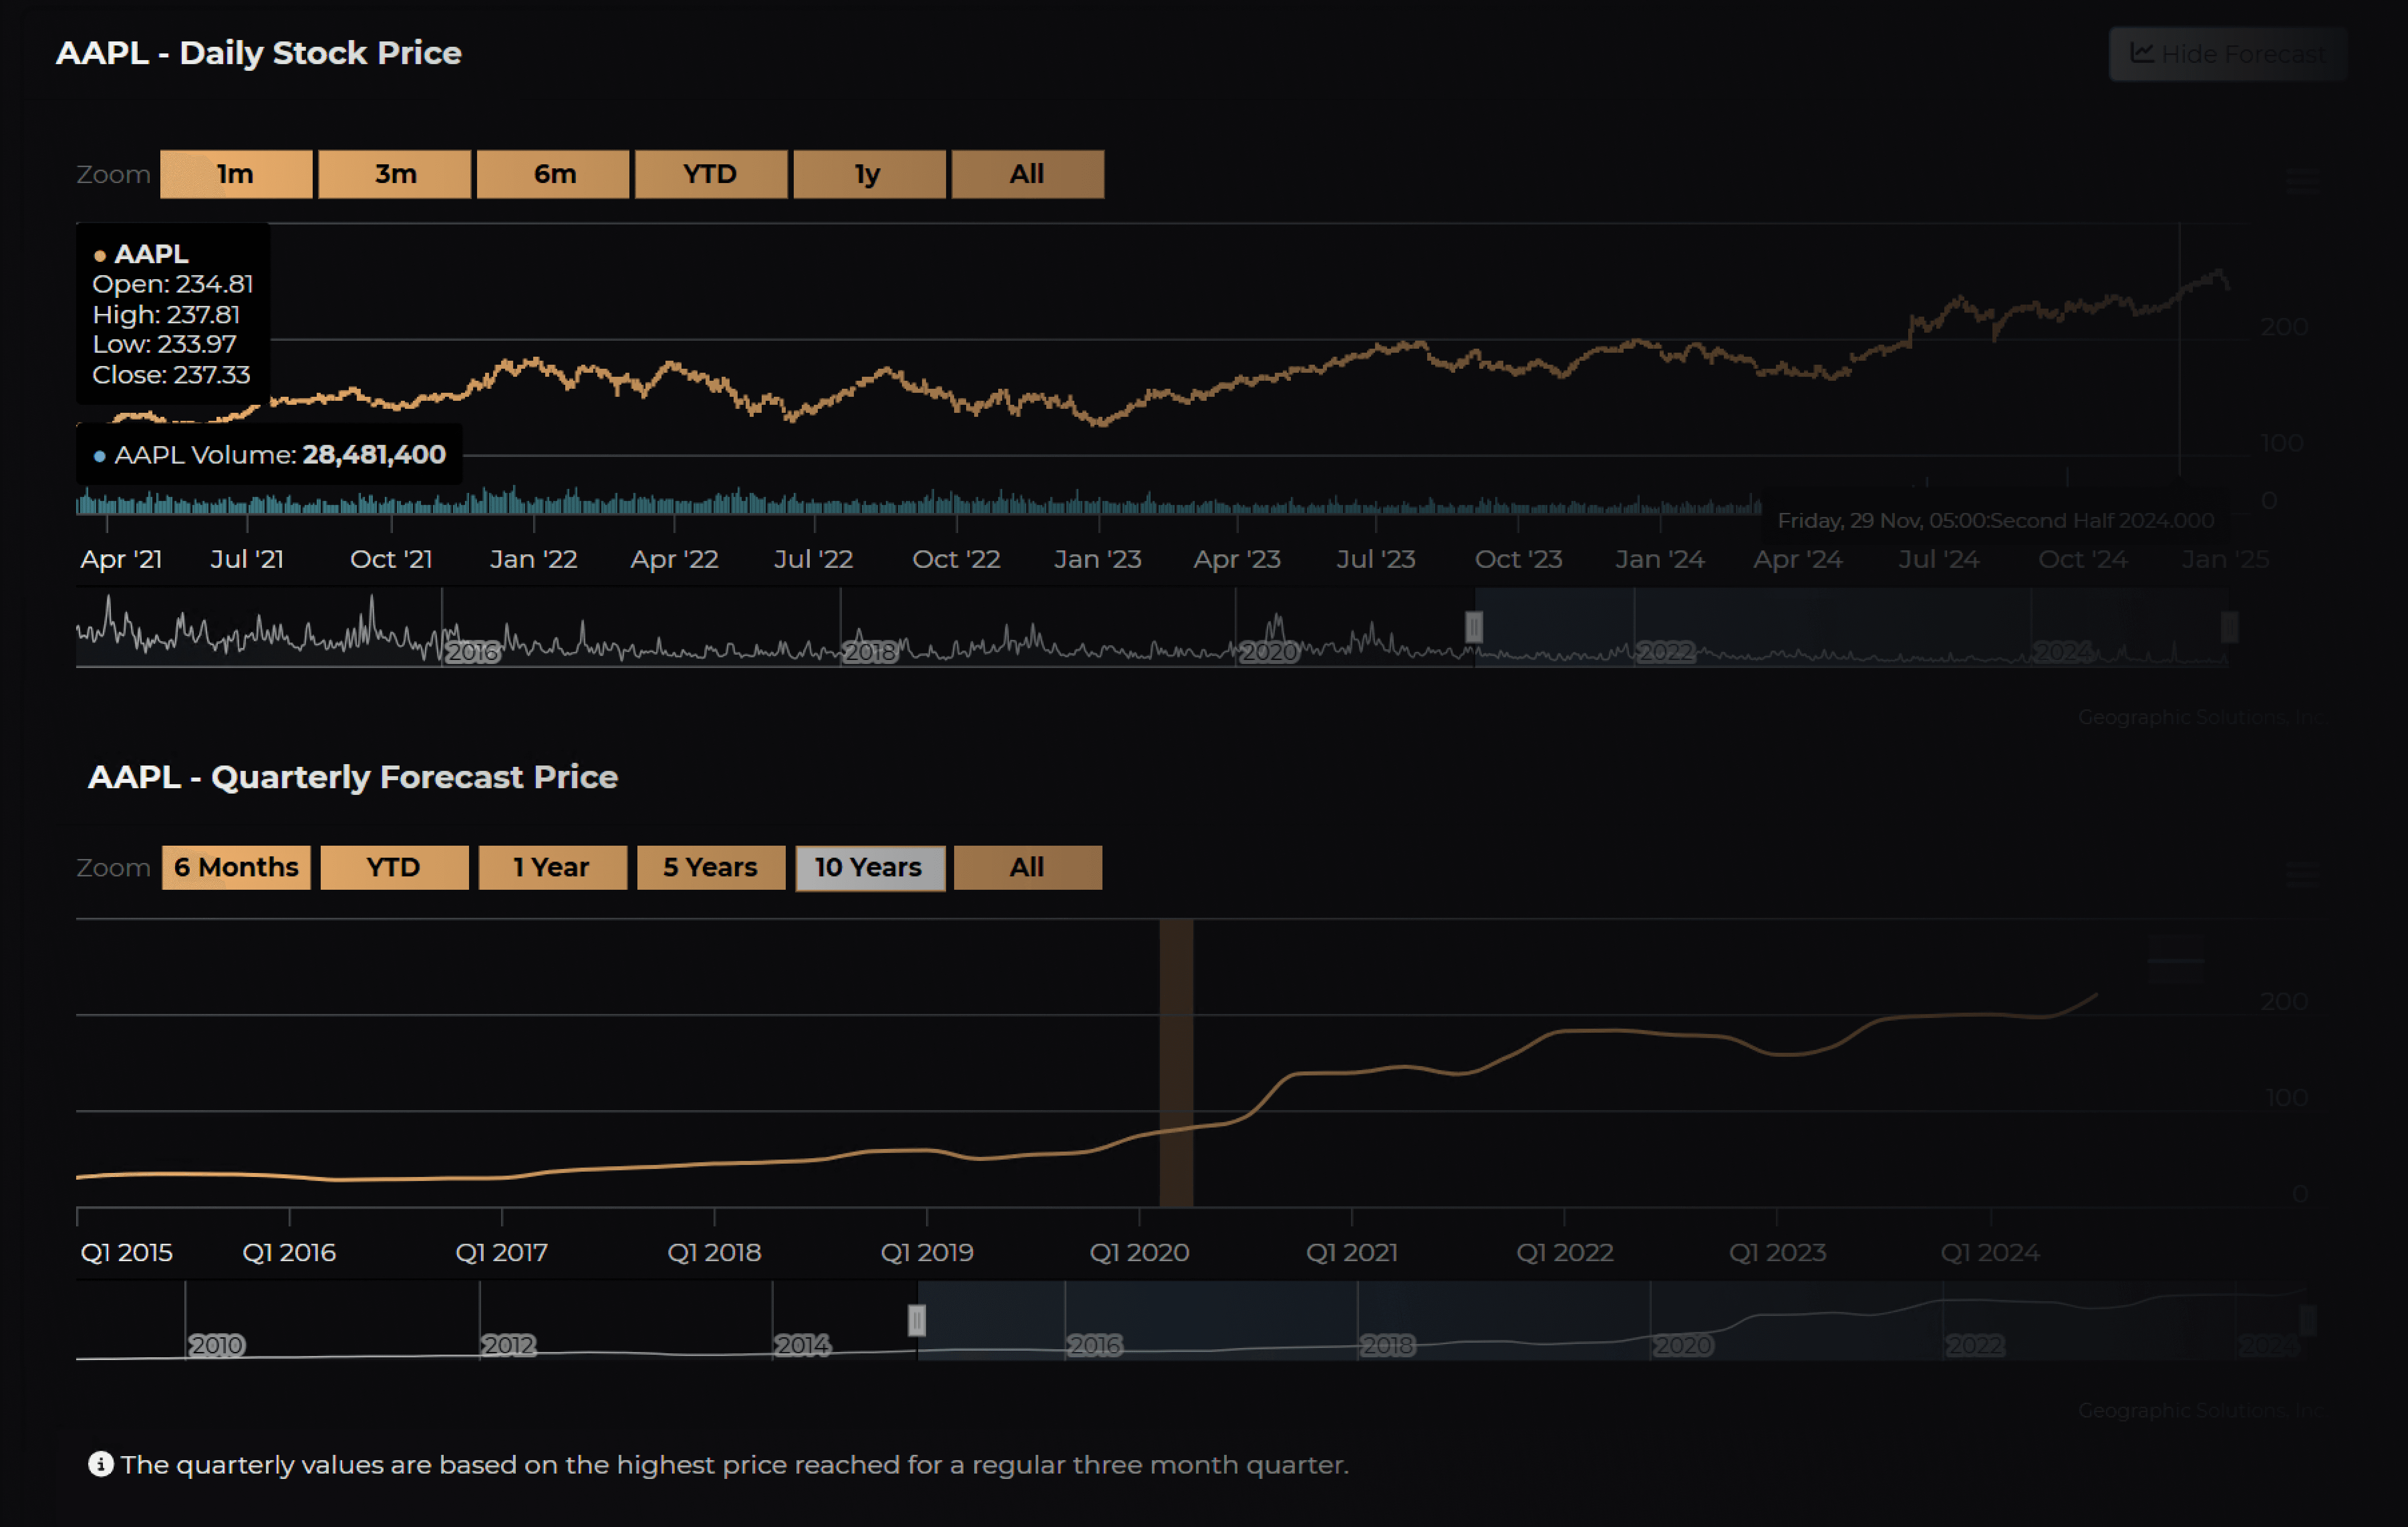
Task: Click 2016 marker in daily chart navigator
Action: tap(473, 653)
